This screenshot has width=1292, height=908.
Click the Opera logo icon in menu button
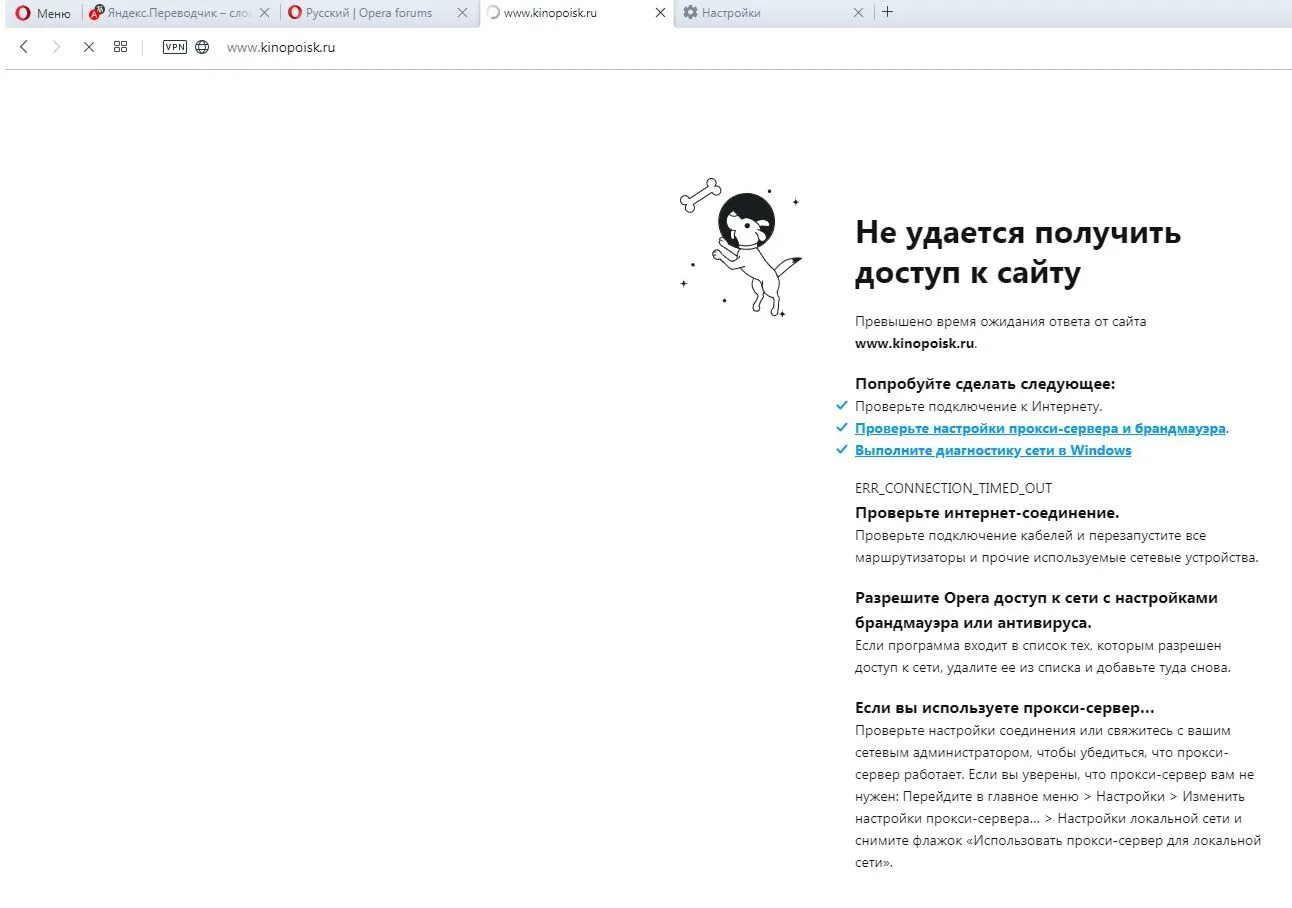tap(23, 13)
